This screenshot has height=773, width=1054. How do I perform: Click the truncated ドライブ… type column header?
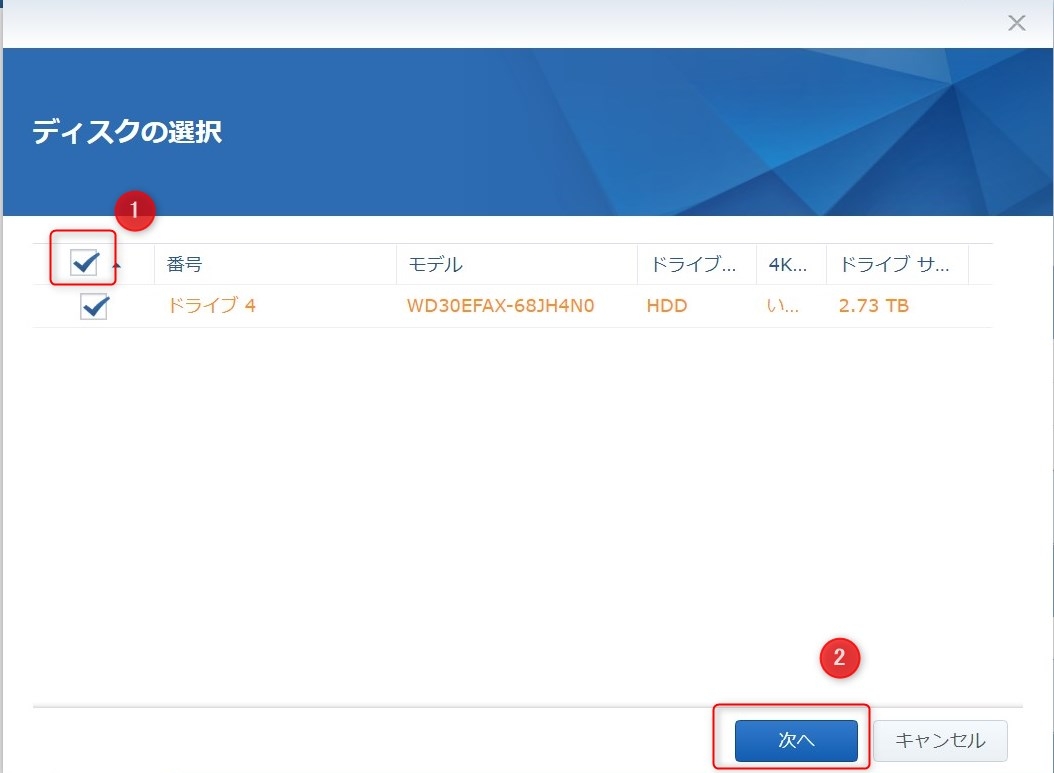[x=694, y=265]
